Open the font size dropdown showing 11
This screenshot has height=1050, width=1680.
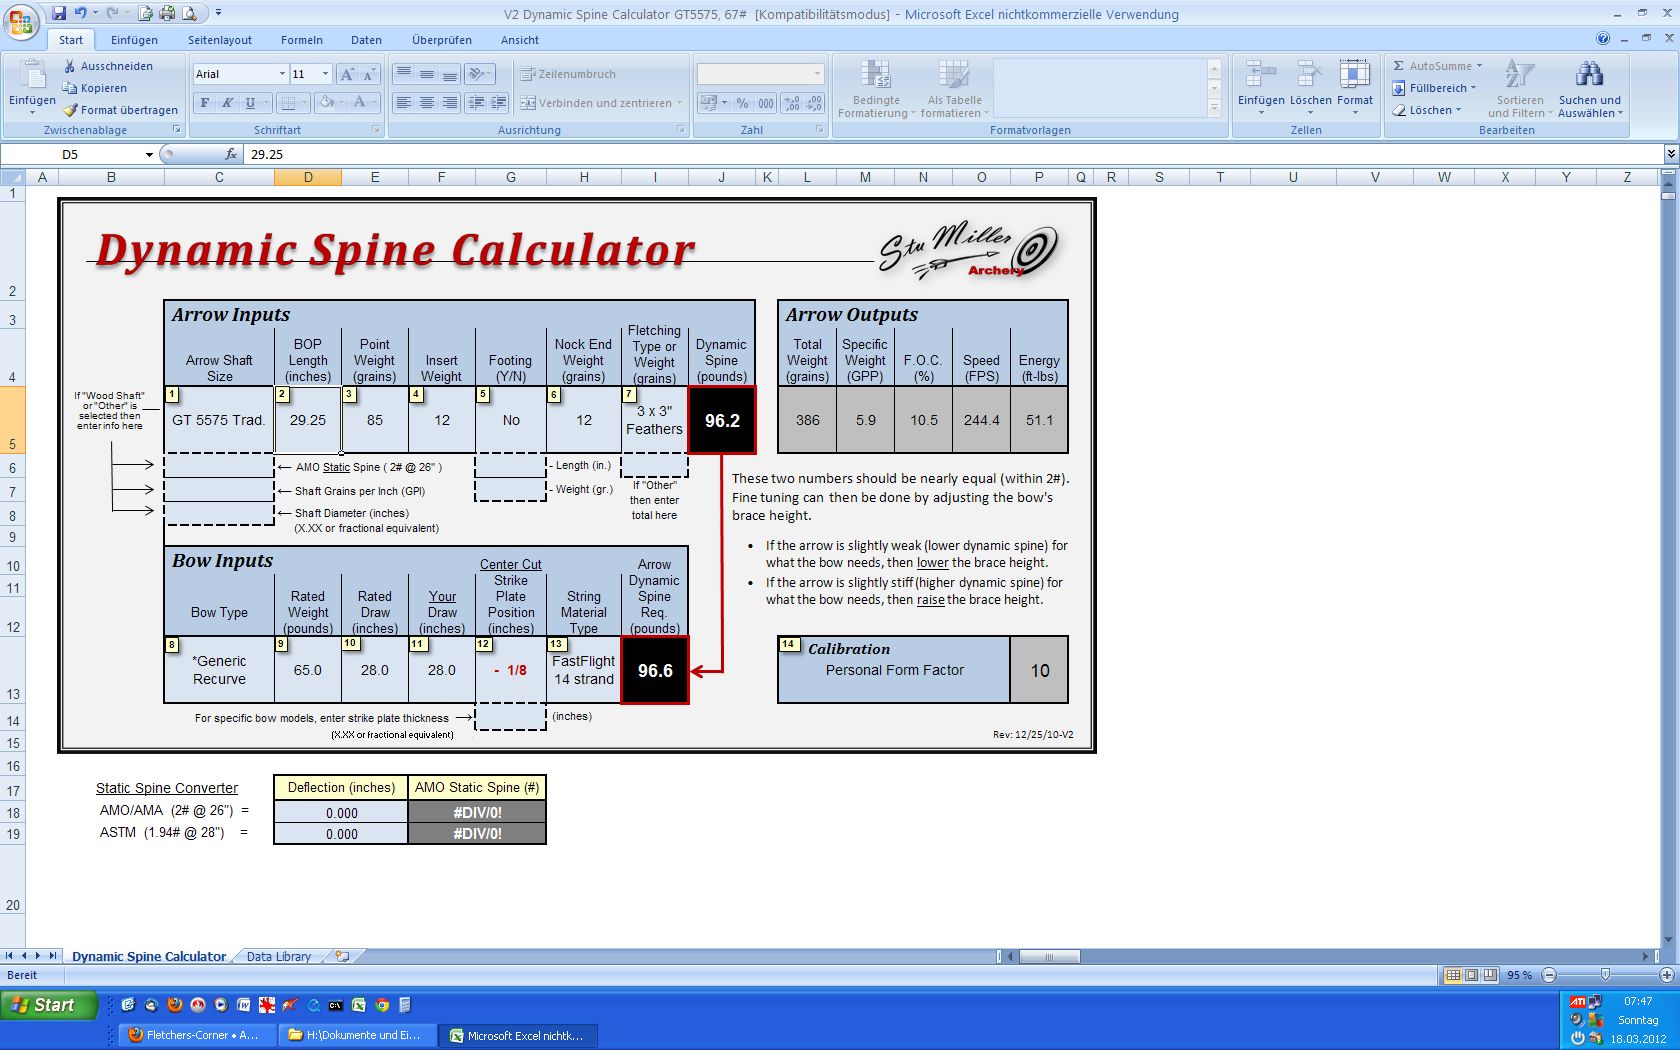[325, 75]
